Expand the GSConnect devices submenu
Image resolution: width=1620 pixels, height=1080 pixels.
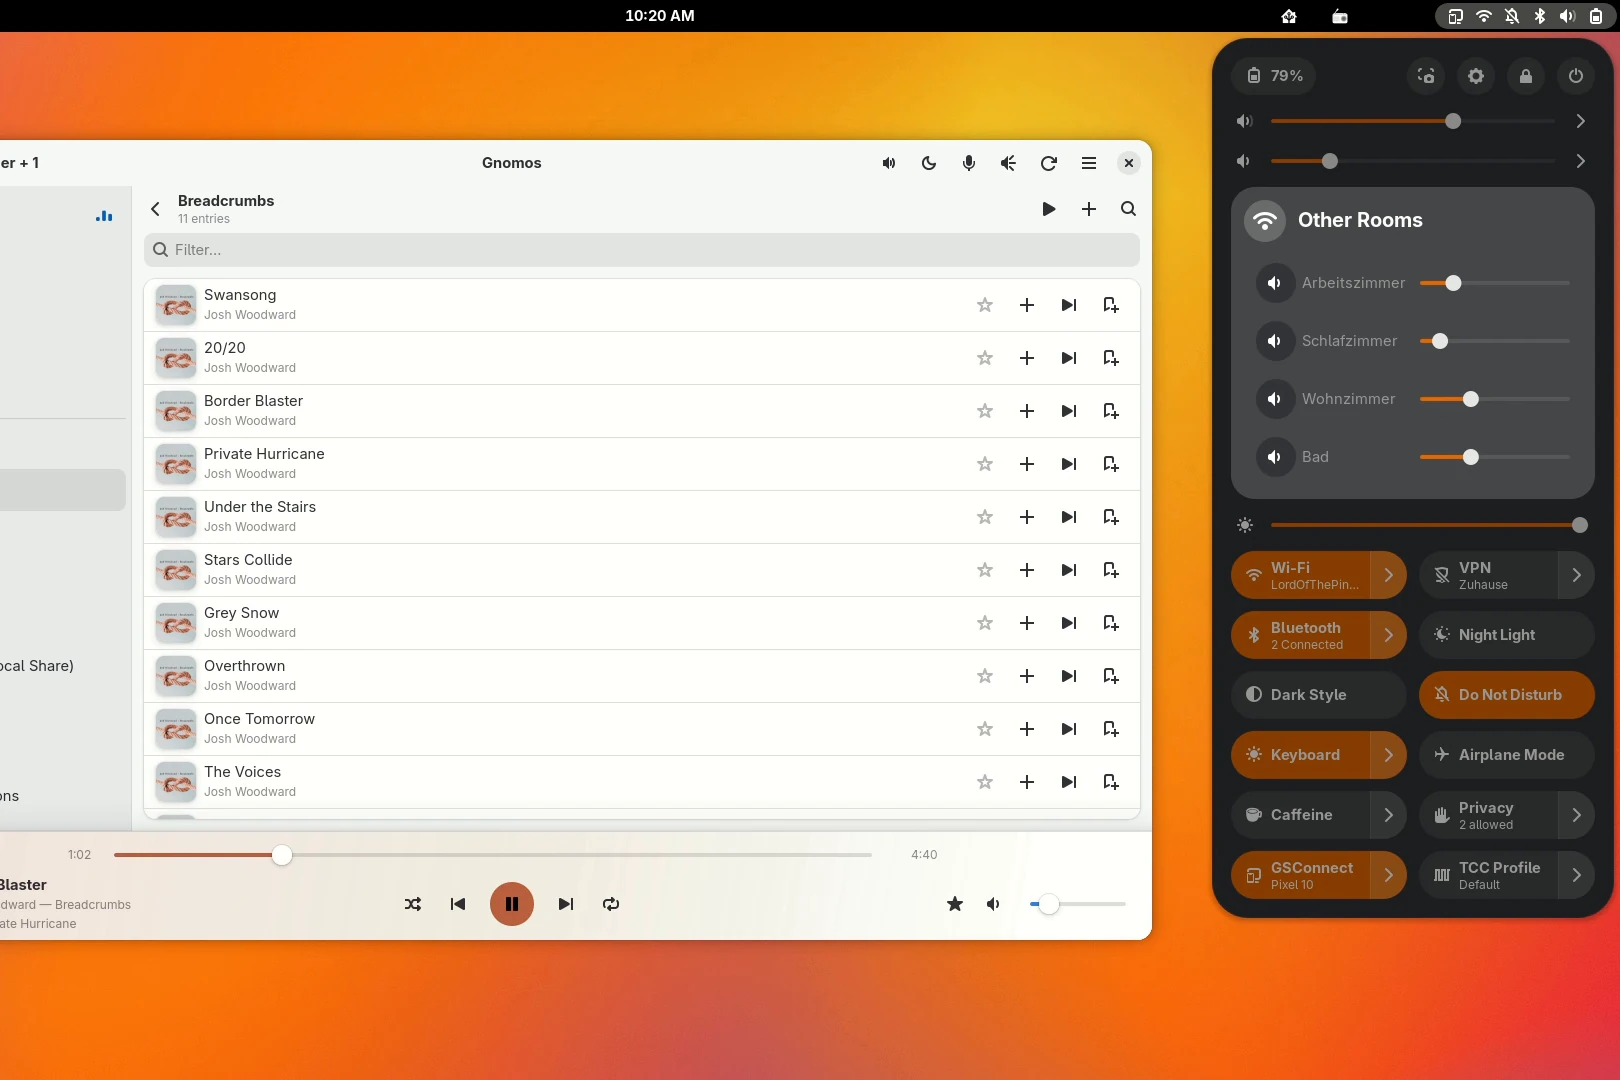[x=1389, y=875]
